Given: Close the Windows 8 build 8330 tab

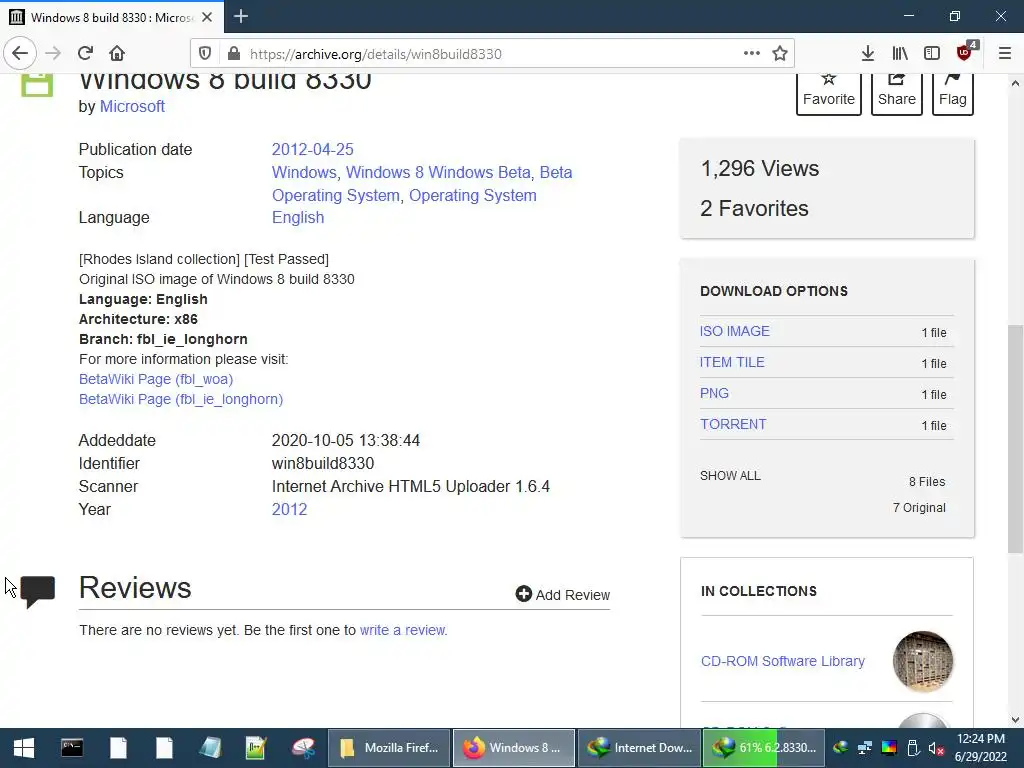Looking at the screenshot, I should (x=207, y=17).
